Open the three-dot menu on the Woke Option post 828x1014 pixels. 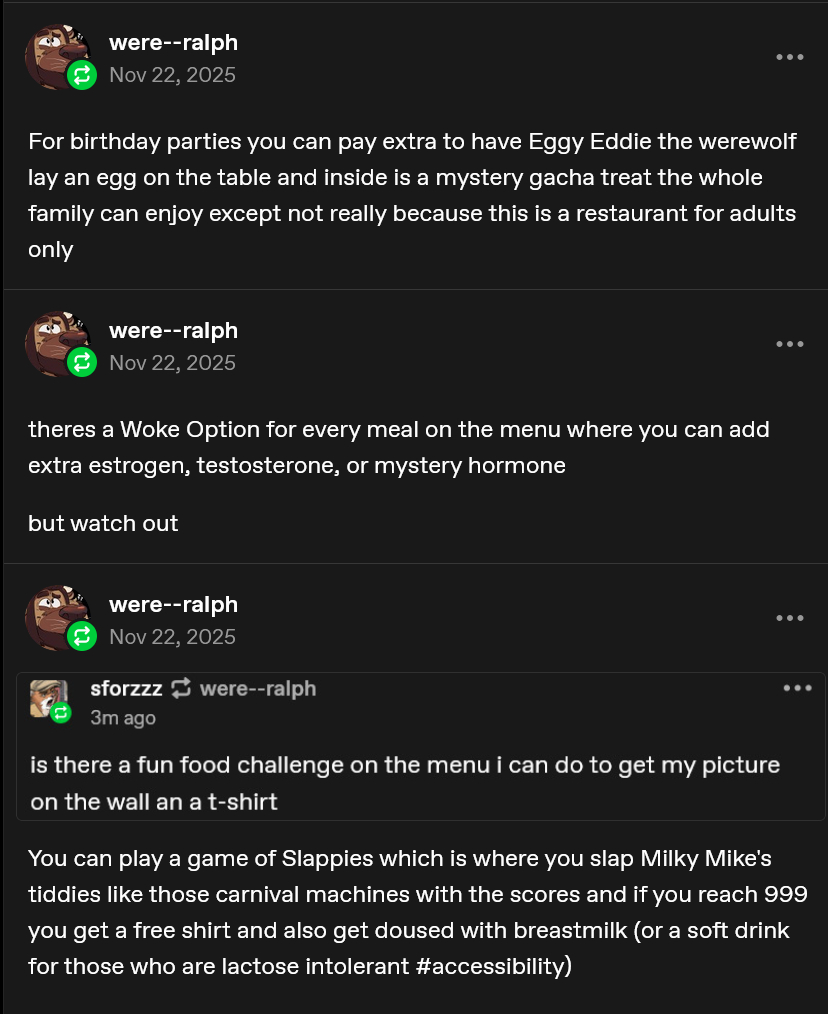pos(789,344)
